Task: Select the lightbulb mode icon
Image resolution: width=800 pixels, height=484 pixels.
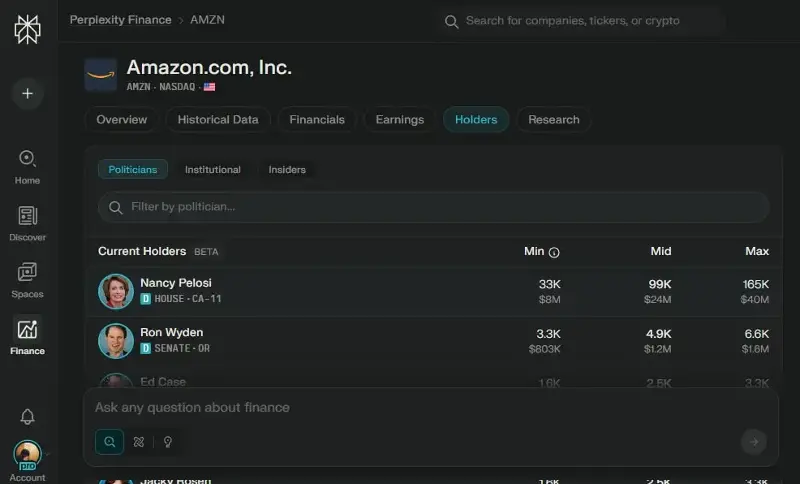Action: pyautogui.click(x=168, y=442)
